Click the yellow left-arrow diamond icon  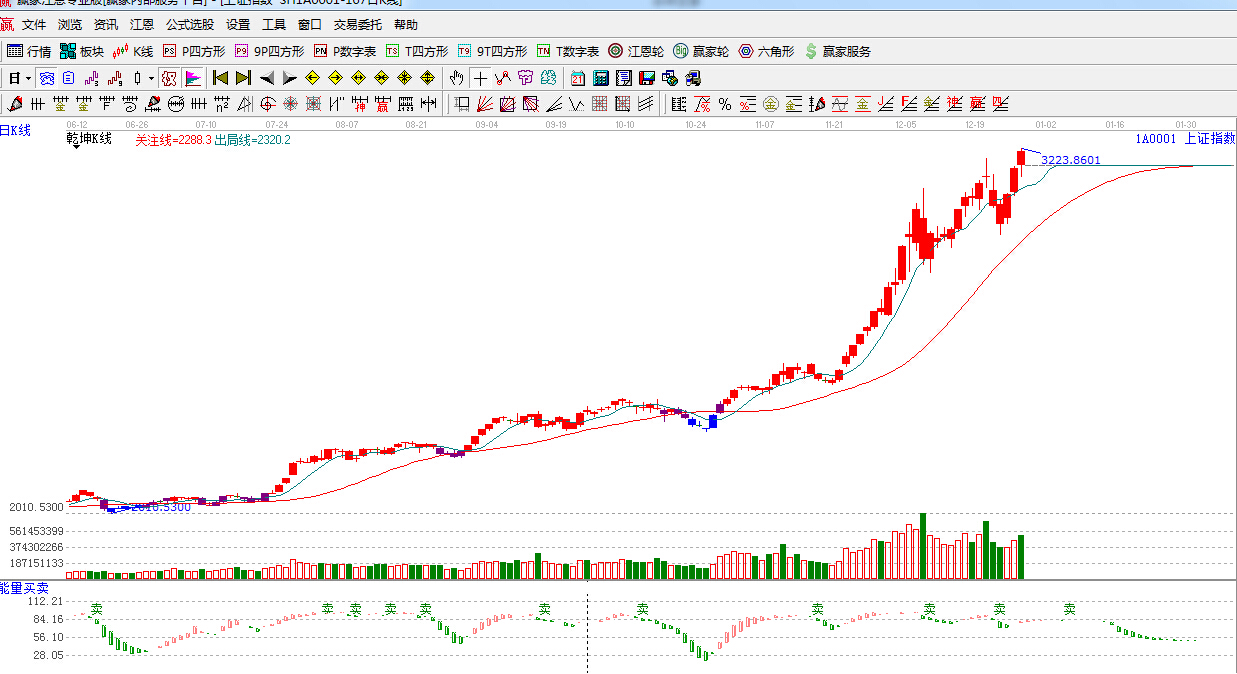(312, 78)
